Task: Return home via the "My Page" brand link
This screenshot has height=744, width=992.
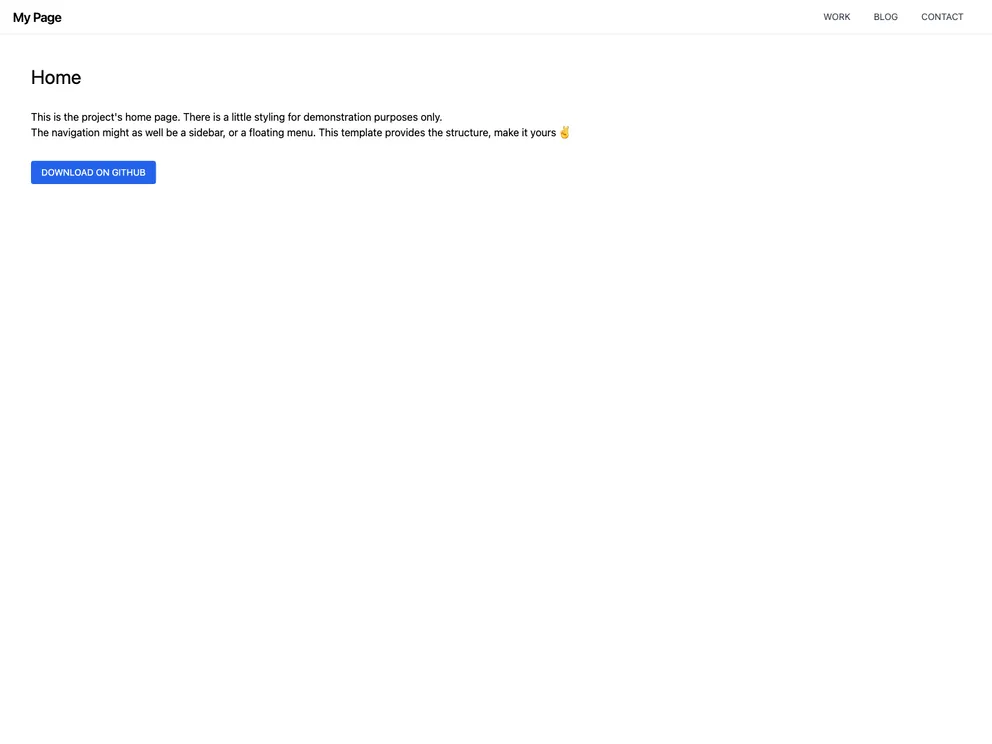Action: click(x=36, y=17)
